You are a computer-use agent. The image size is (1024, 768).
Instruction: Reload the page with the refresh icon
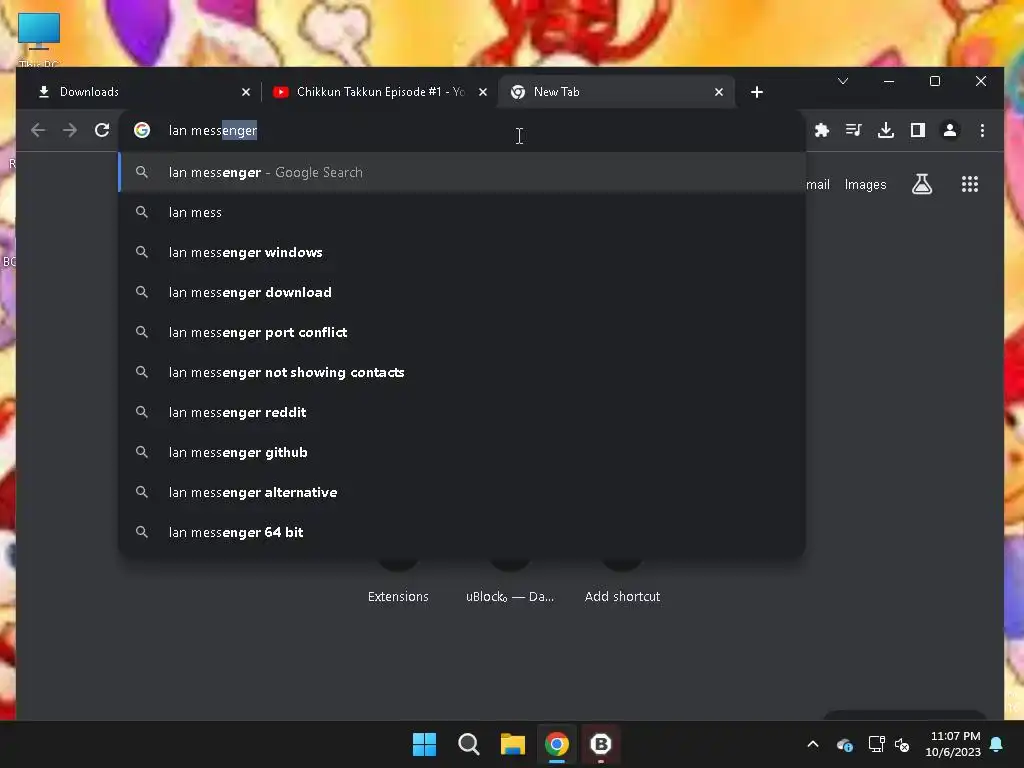(102, 130)
